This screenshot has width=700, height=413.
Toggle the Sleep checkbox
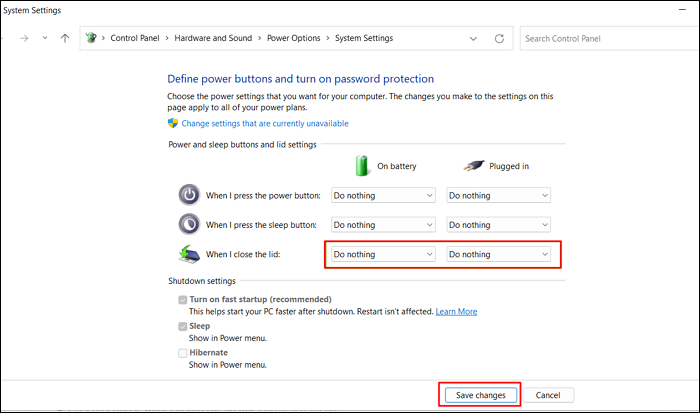coord(182,326)
